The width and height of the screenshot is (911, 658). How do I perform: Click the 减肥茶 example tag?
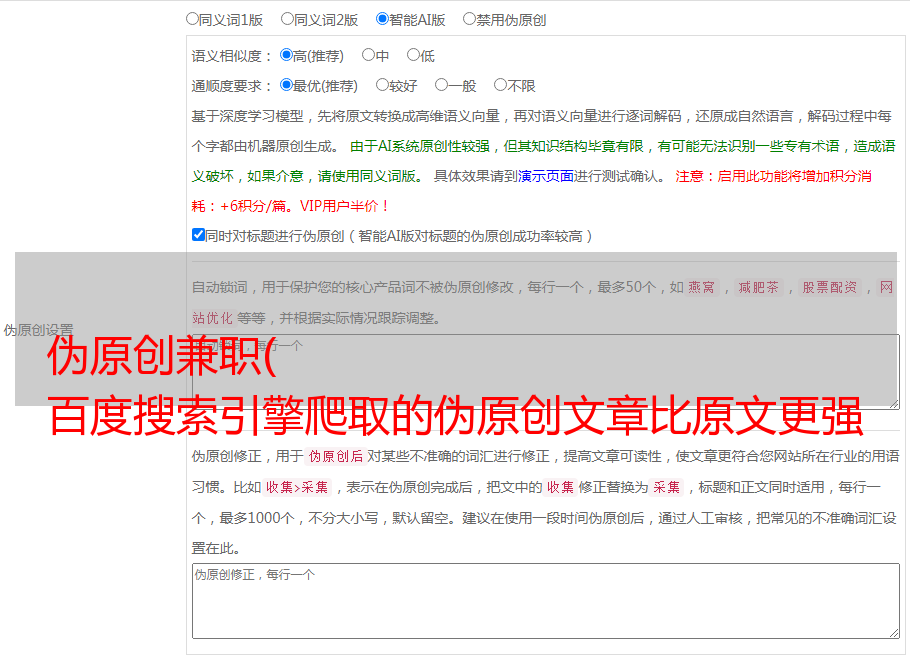coord(758,287)
